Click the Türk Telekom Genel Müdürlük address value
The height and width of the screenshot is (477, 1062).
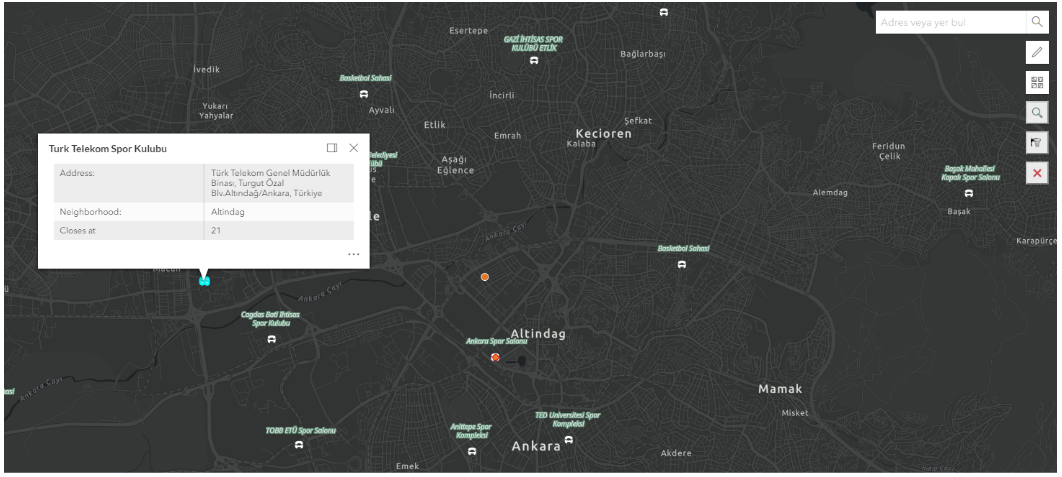(271, 183)
